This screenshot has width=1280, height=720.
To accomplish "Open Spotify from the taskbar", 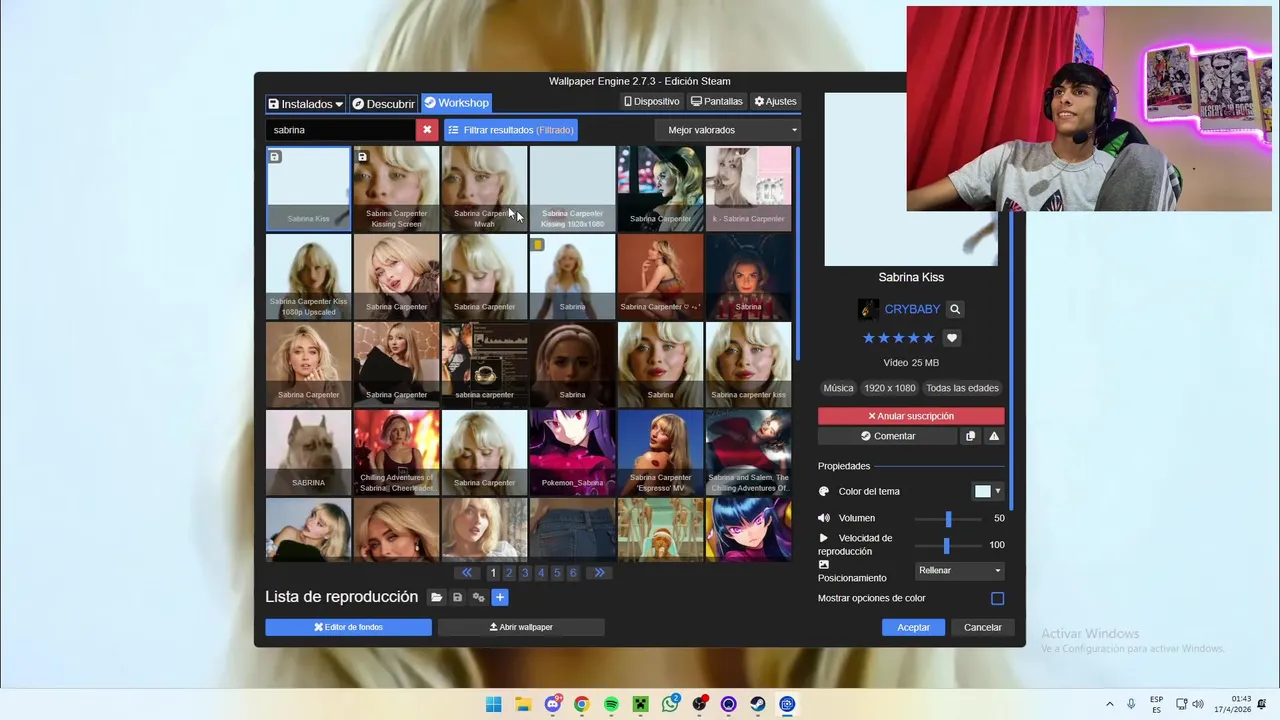I will coord(611,704).
